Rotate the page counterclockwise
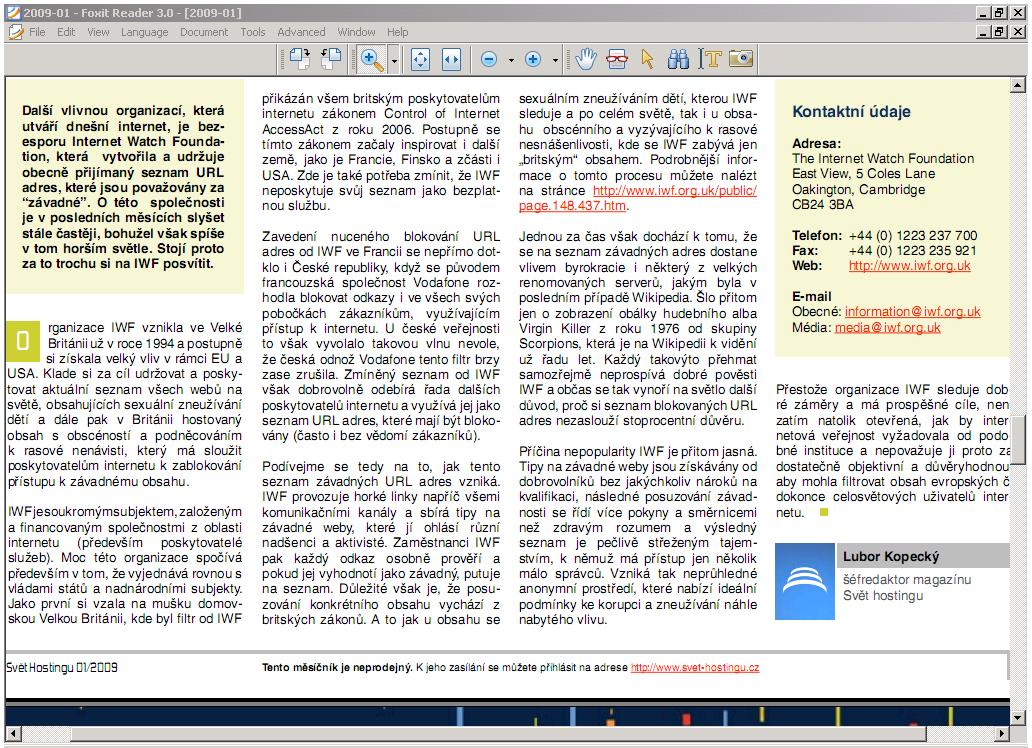This screenshot has height=748, width=1032. pos(329,59)
